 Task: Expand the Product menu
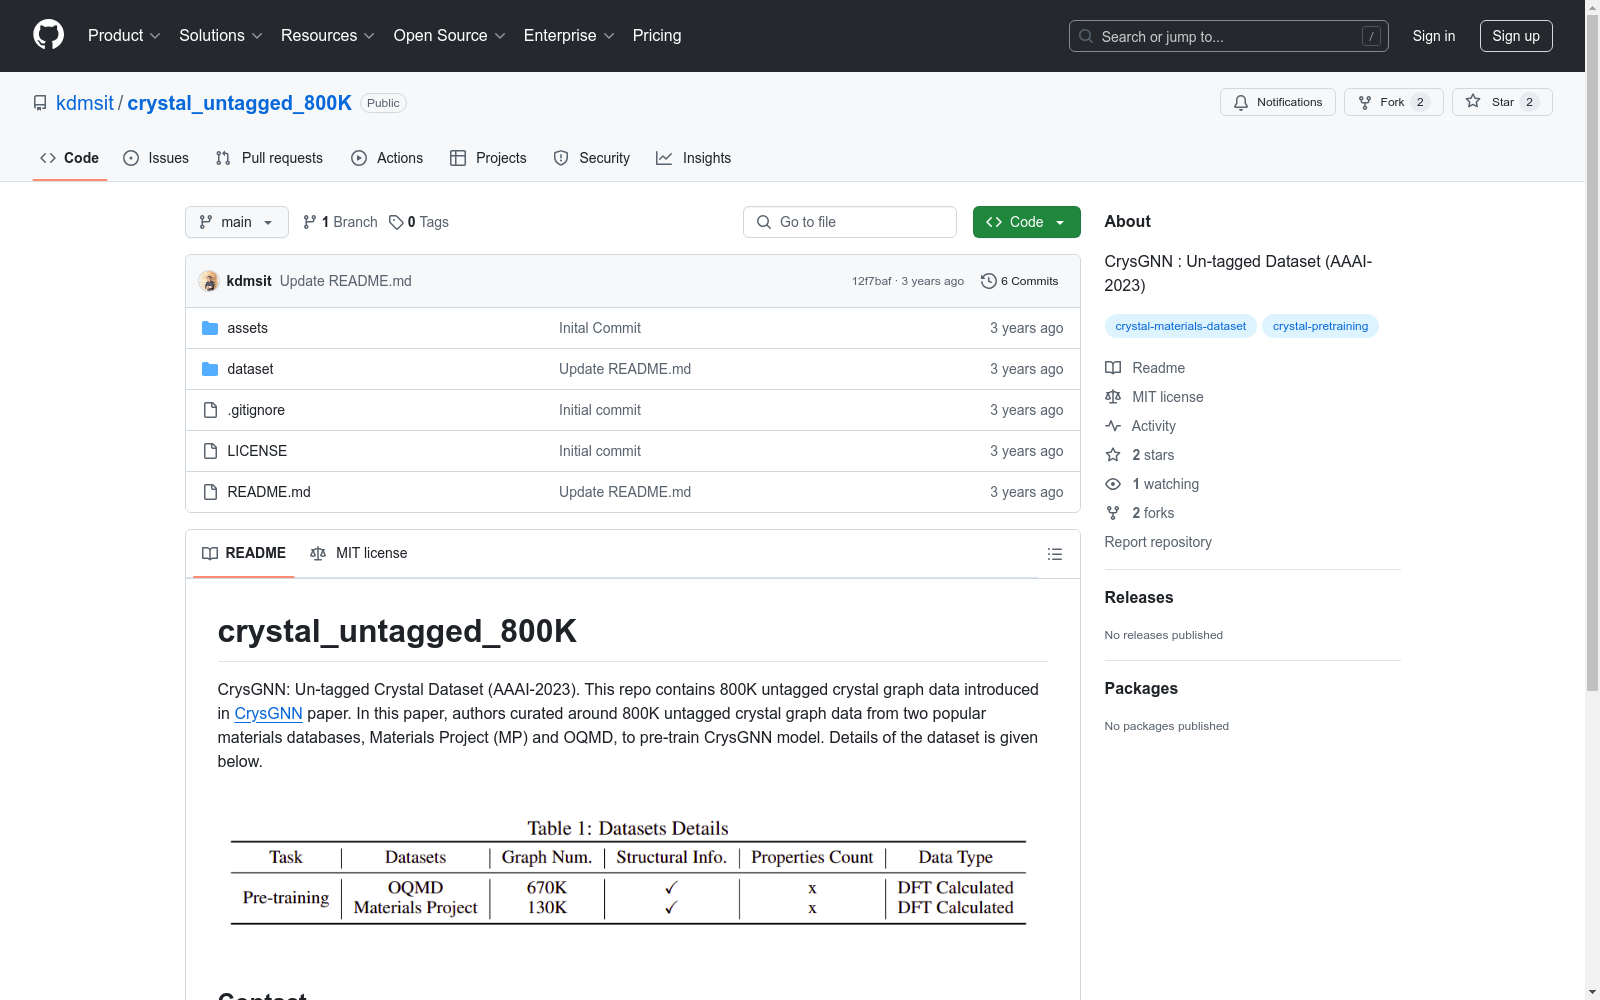124,36
